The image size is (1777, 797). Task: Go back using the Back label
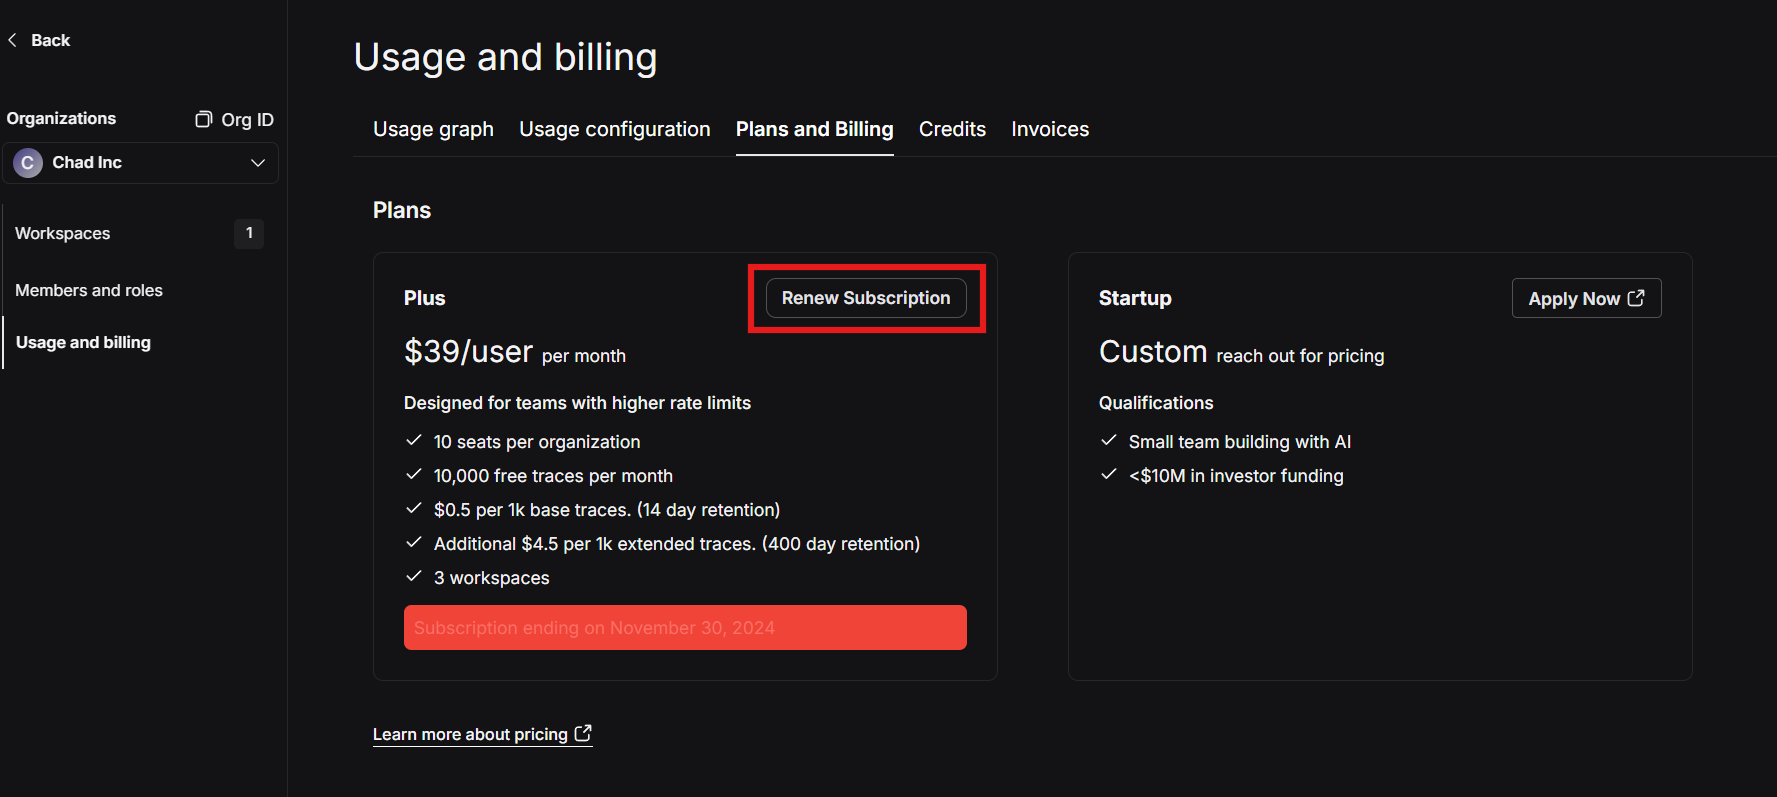tap(51, 40)
